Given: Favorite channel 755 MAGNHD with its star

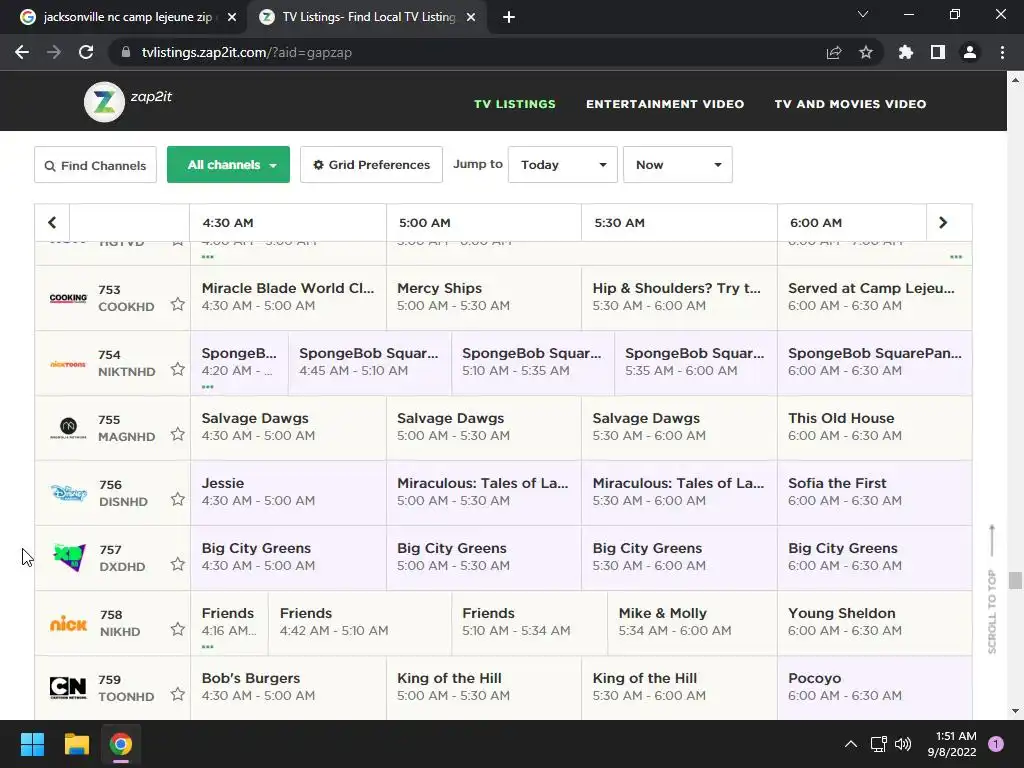Looking at the screenshot, I should [178, 434].
